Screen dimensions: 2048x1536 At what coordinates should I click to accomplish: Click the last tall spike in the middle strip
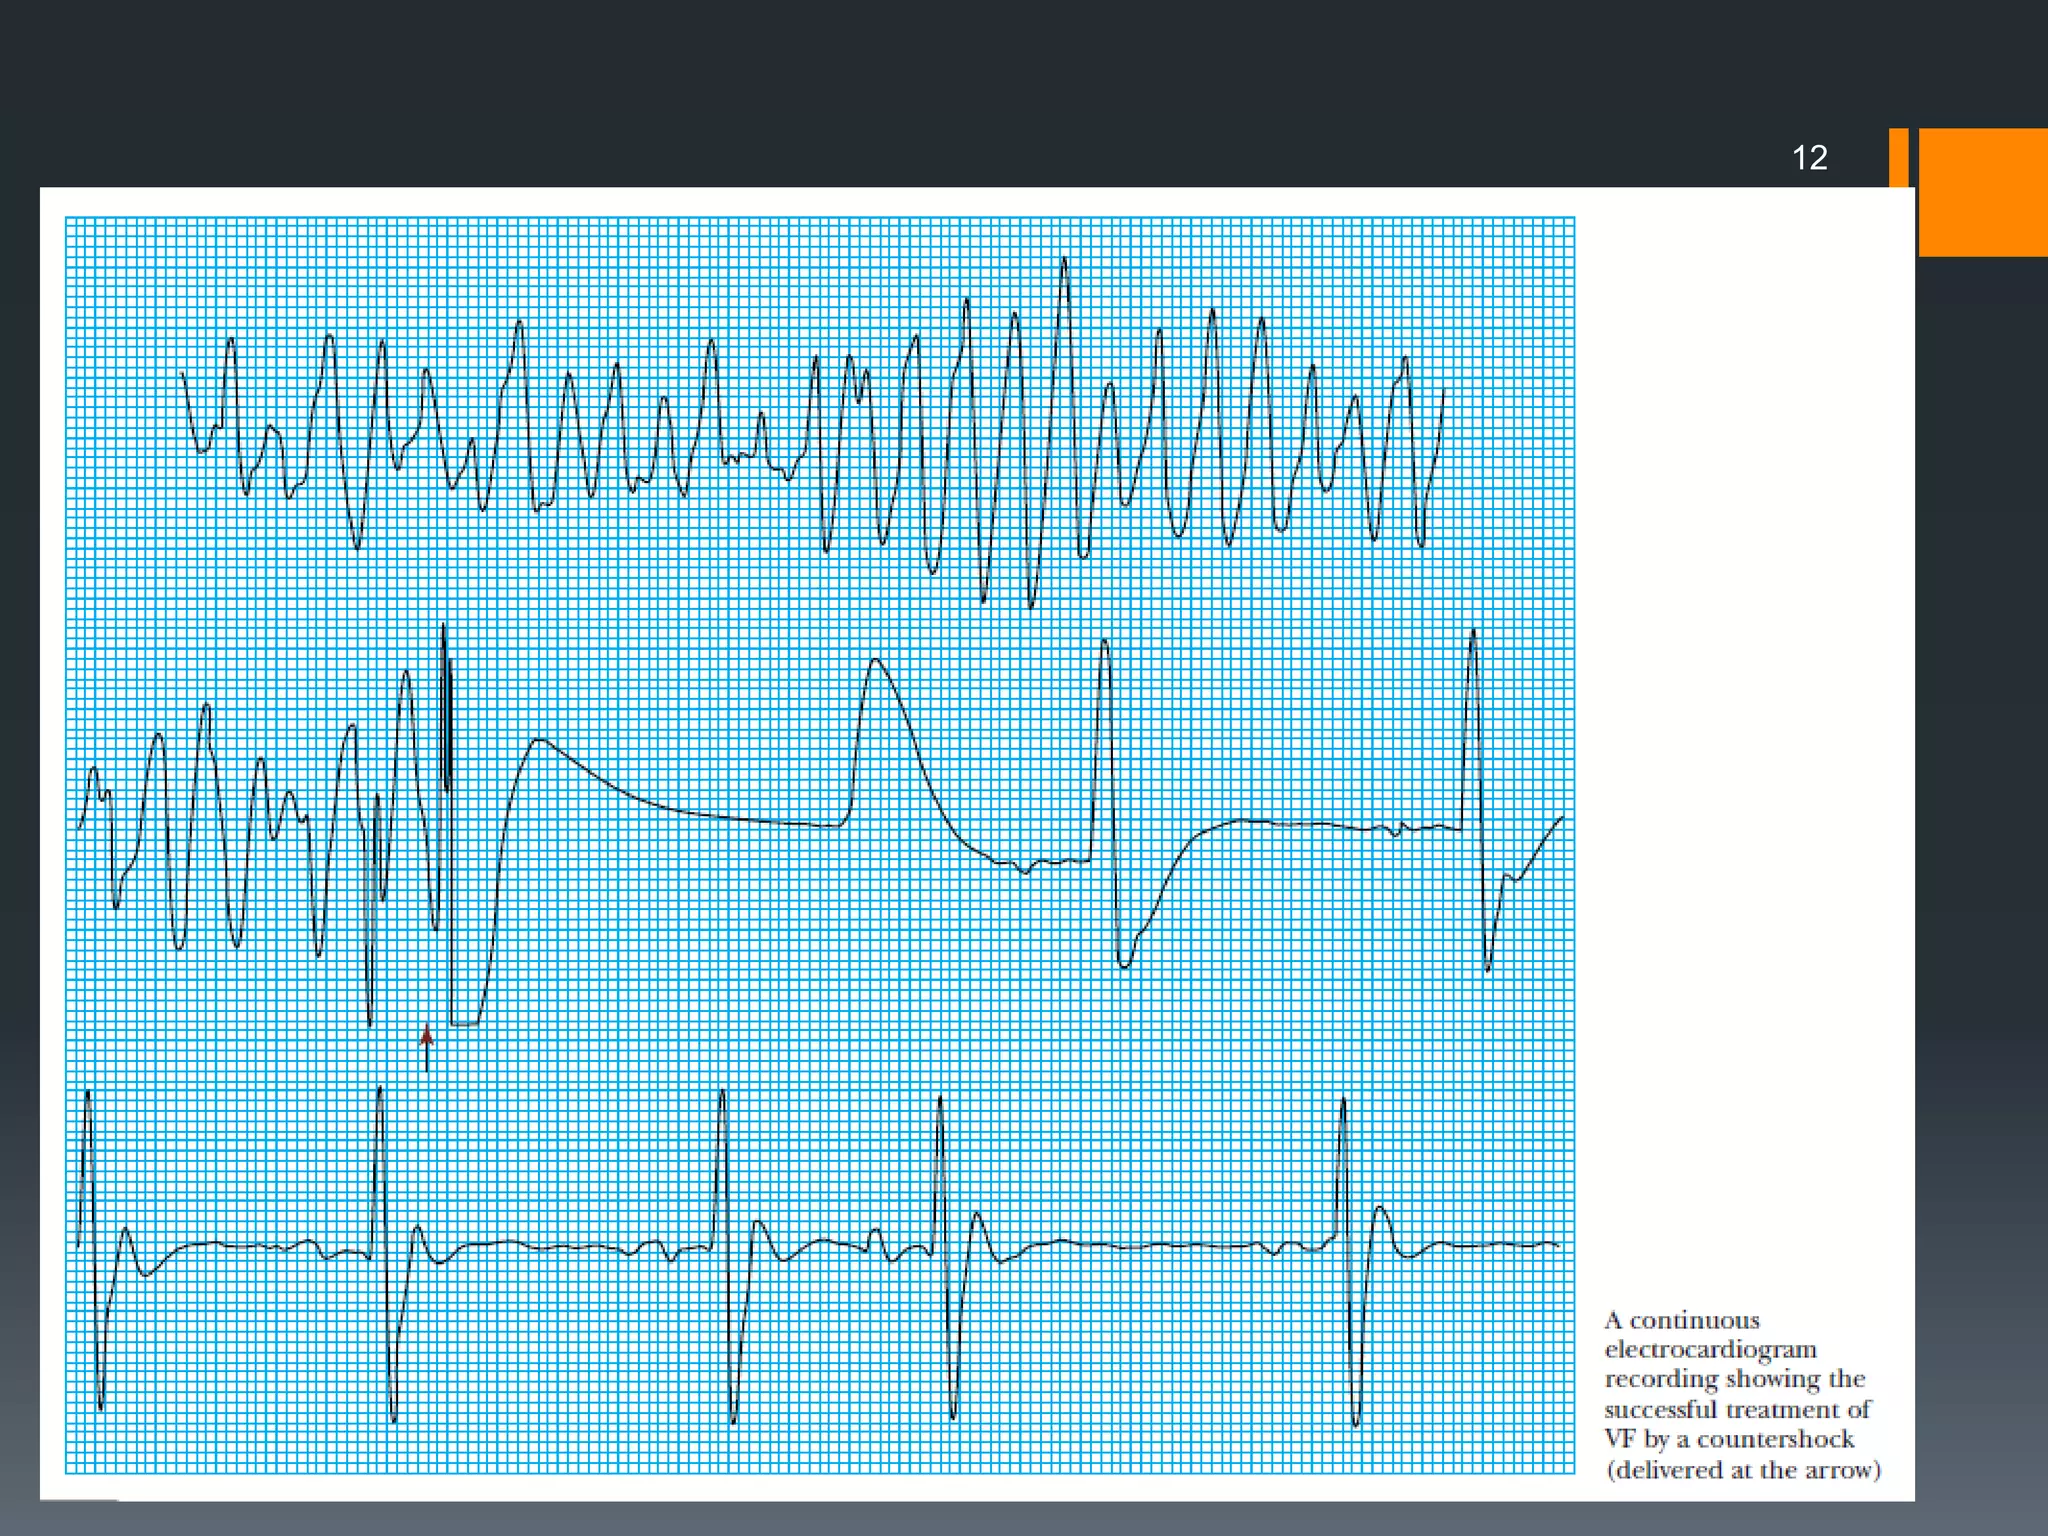tap(1473, 640)
